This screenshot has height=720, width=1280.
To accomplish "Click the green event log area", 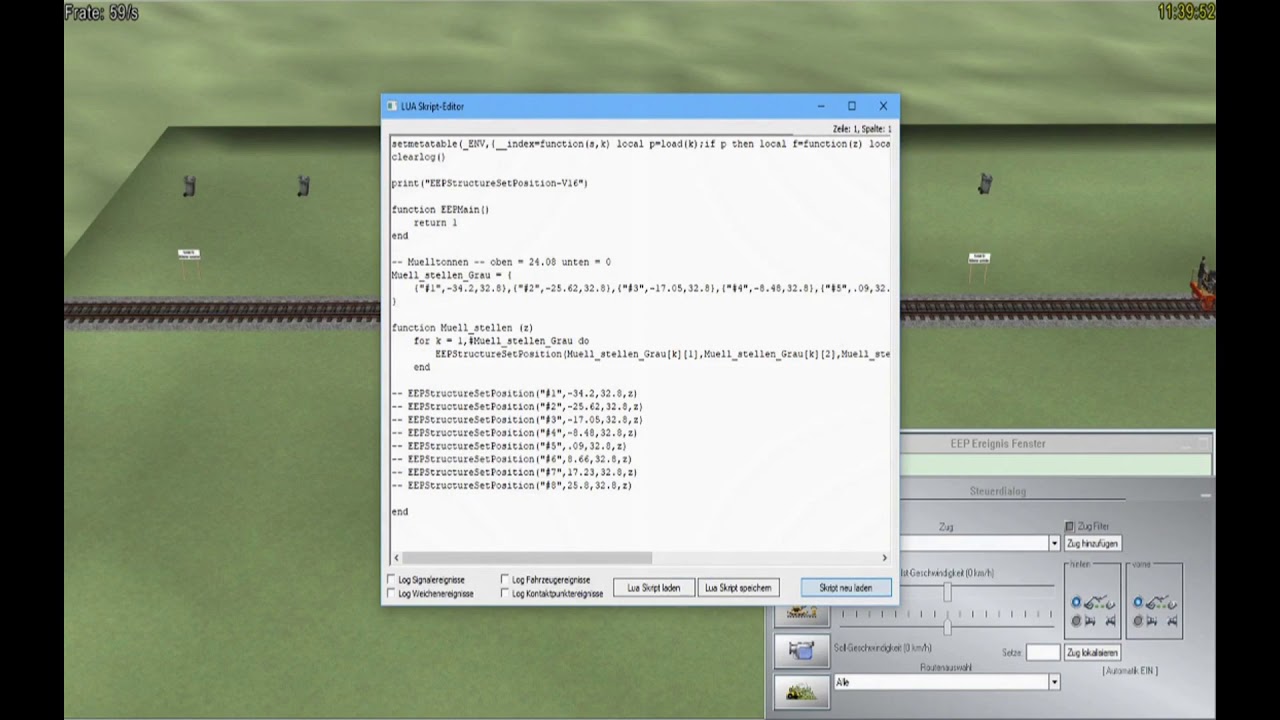I will tap(1056, 465).
